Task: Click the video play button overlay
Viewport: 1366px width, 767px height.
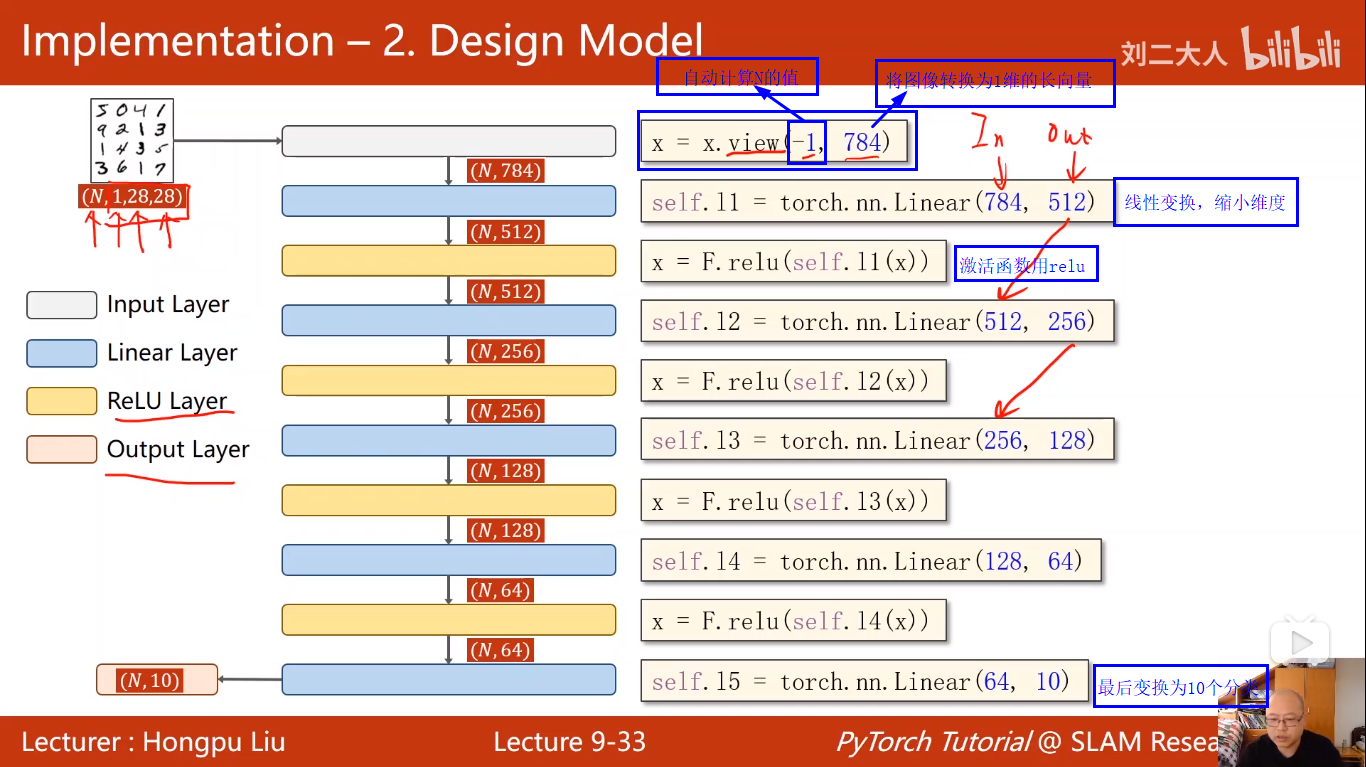Action: pyautogui.click(x=1300, y=643)
